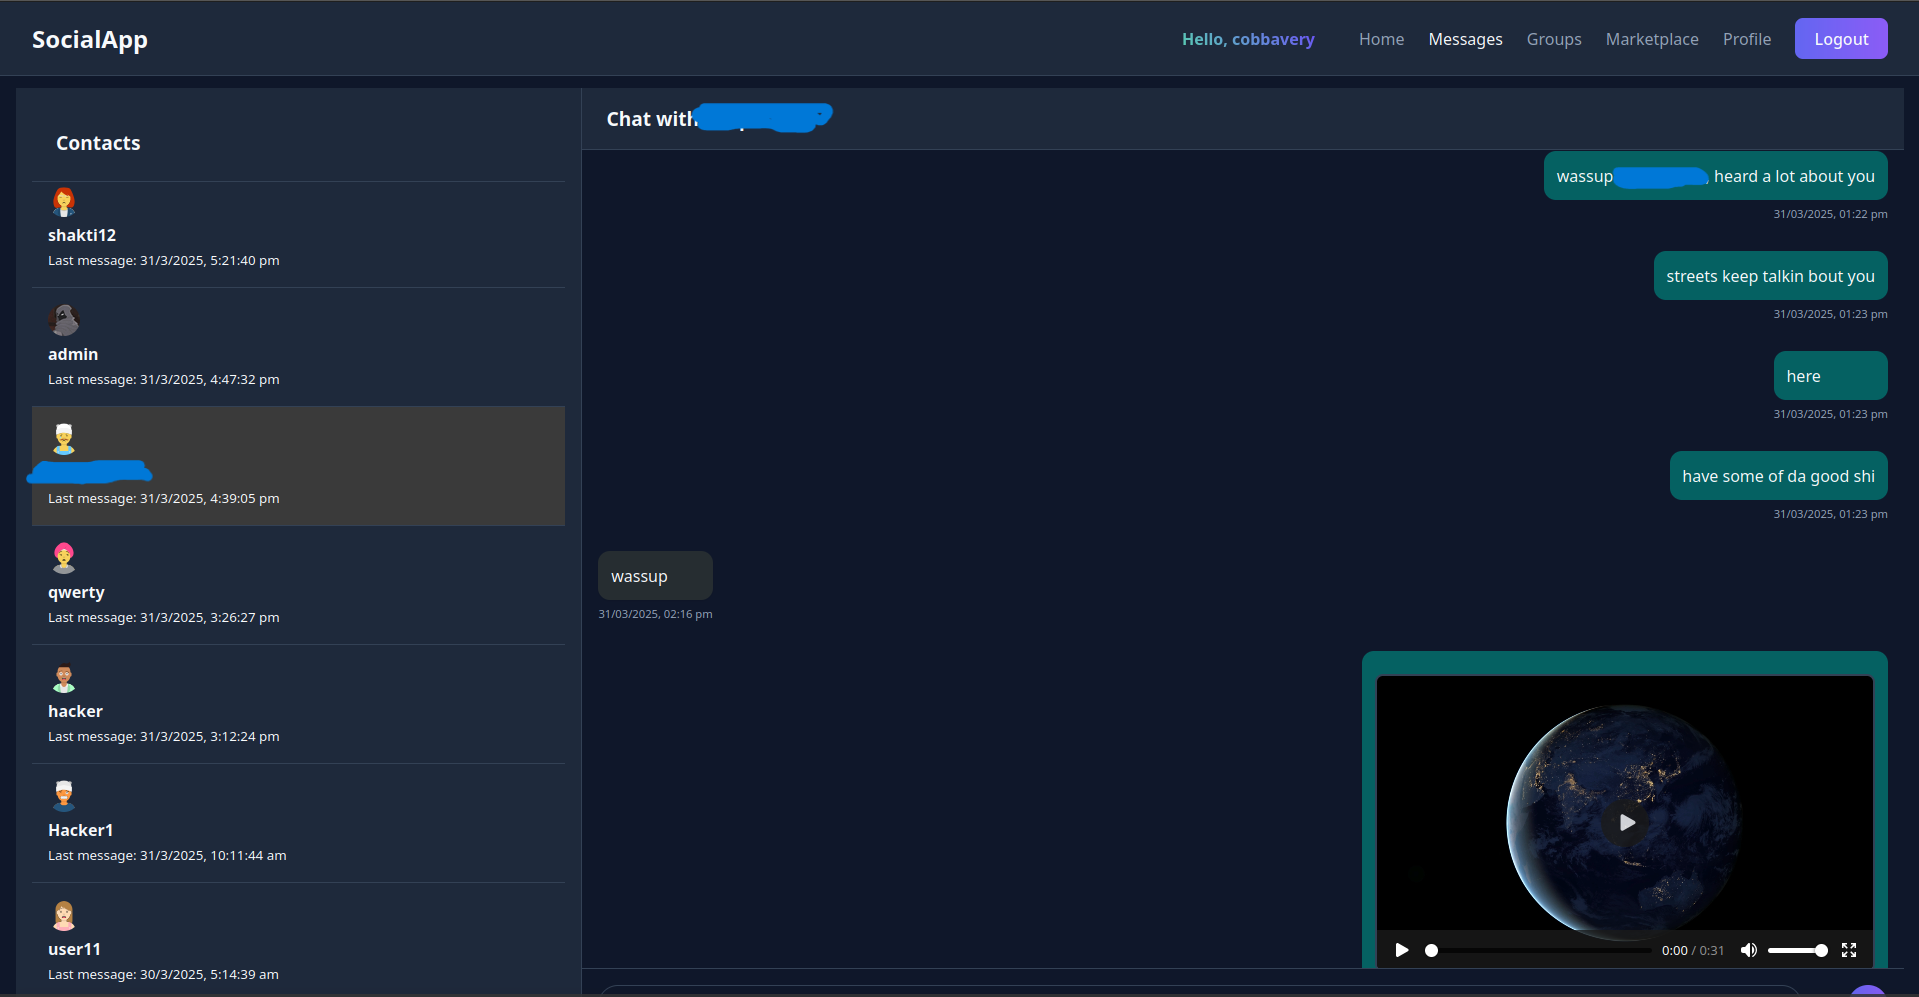The width and height of the screenshot is (1919, 997).
Task: Navigate to the Profile page
Action: [1746, 39]
